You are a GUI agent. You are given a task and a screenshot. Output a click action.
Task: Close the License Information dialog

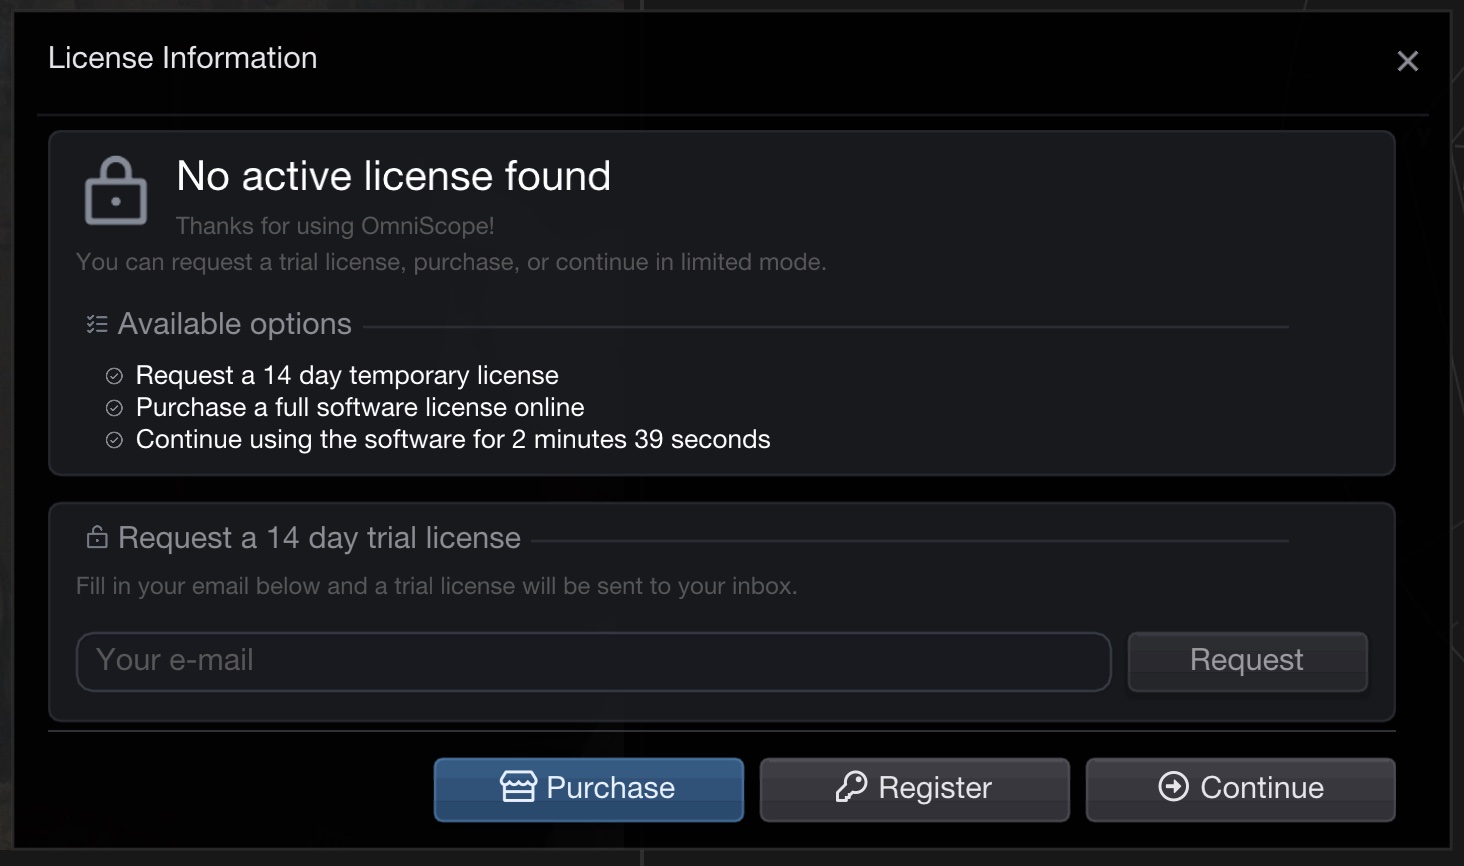click(x=1407, y=61)
